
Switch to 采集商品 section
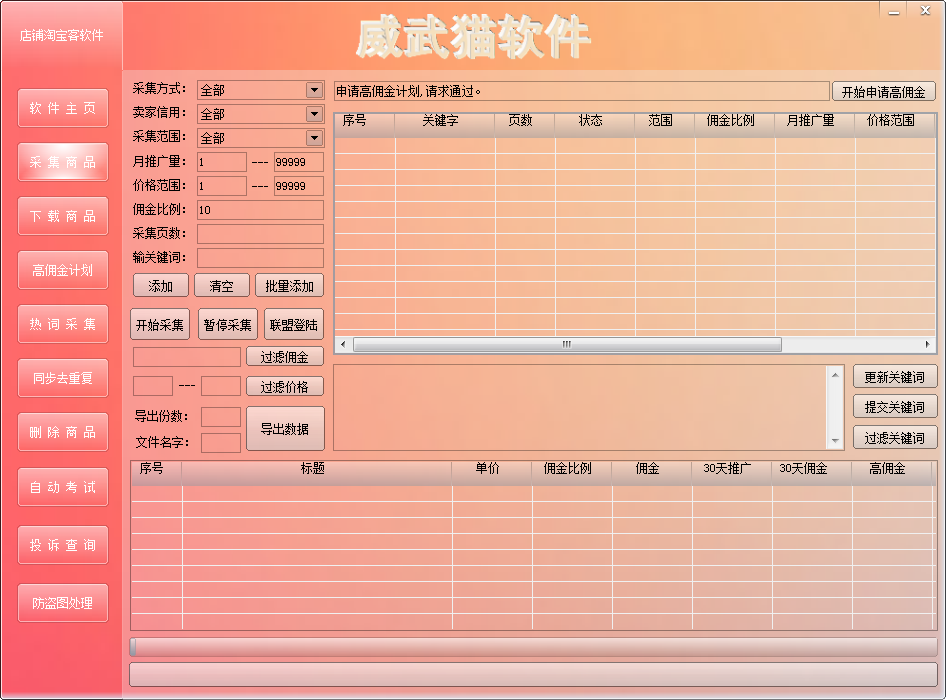tap(63, 162)
